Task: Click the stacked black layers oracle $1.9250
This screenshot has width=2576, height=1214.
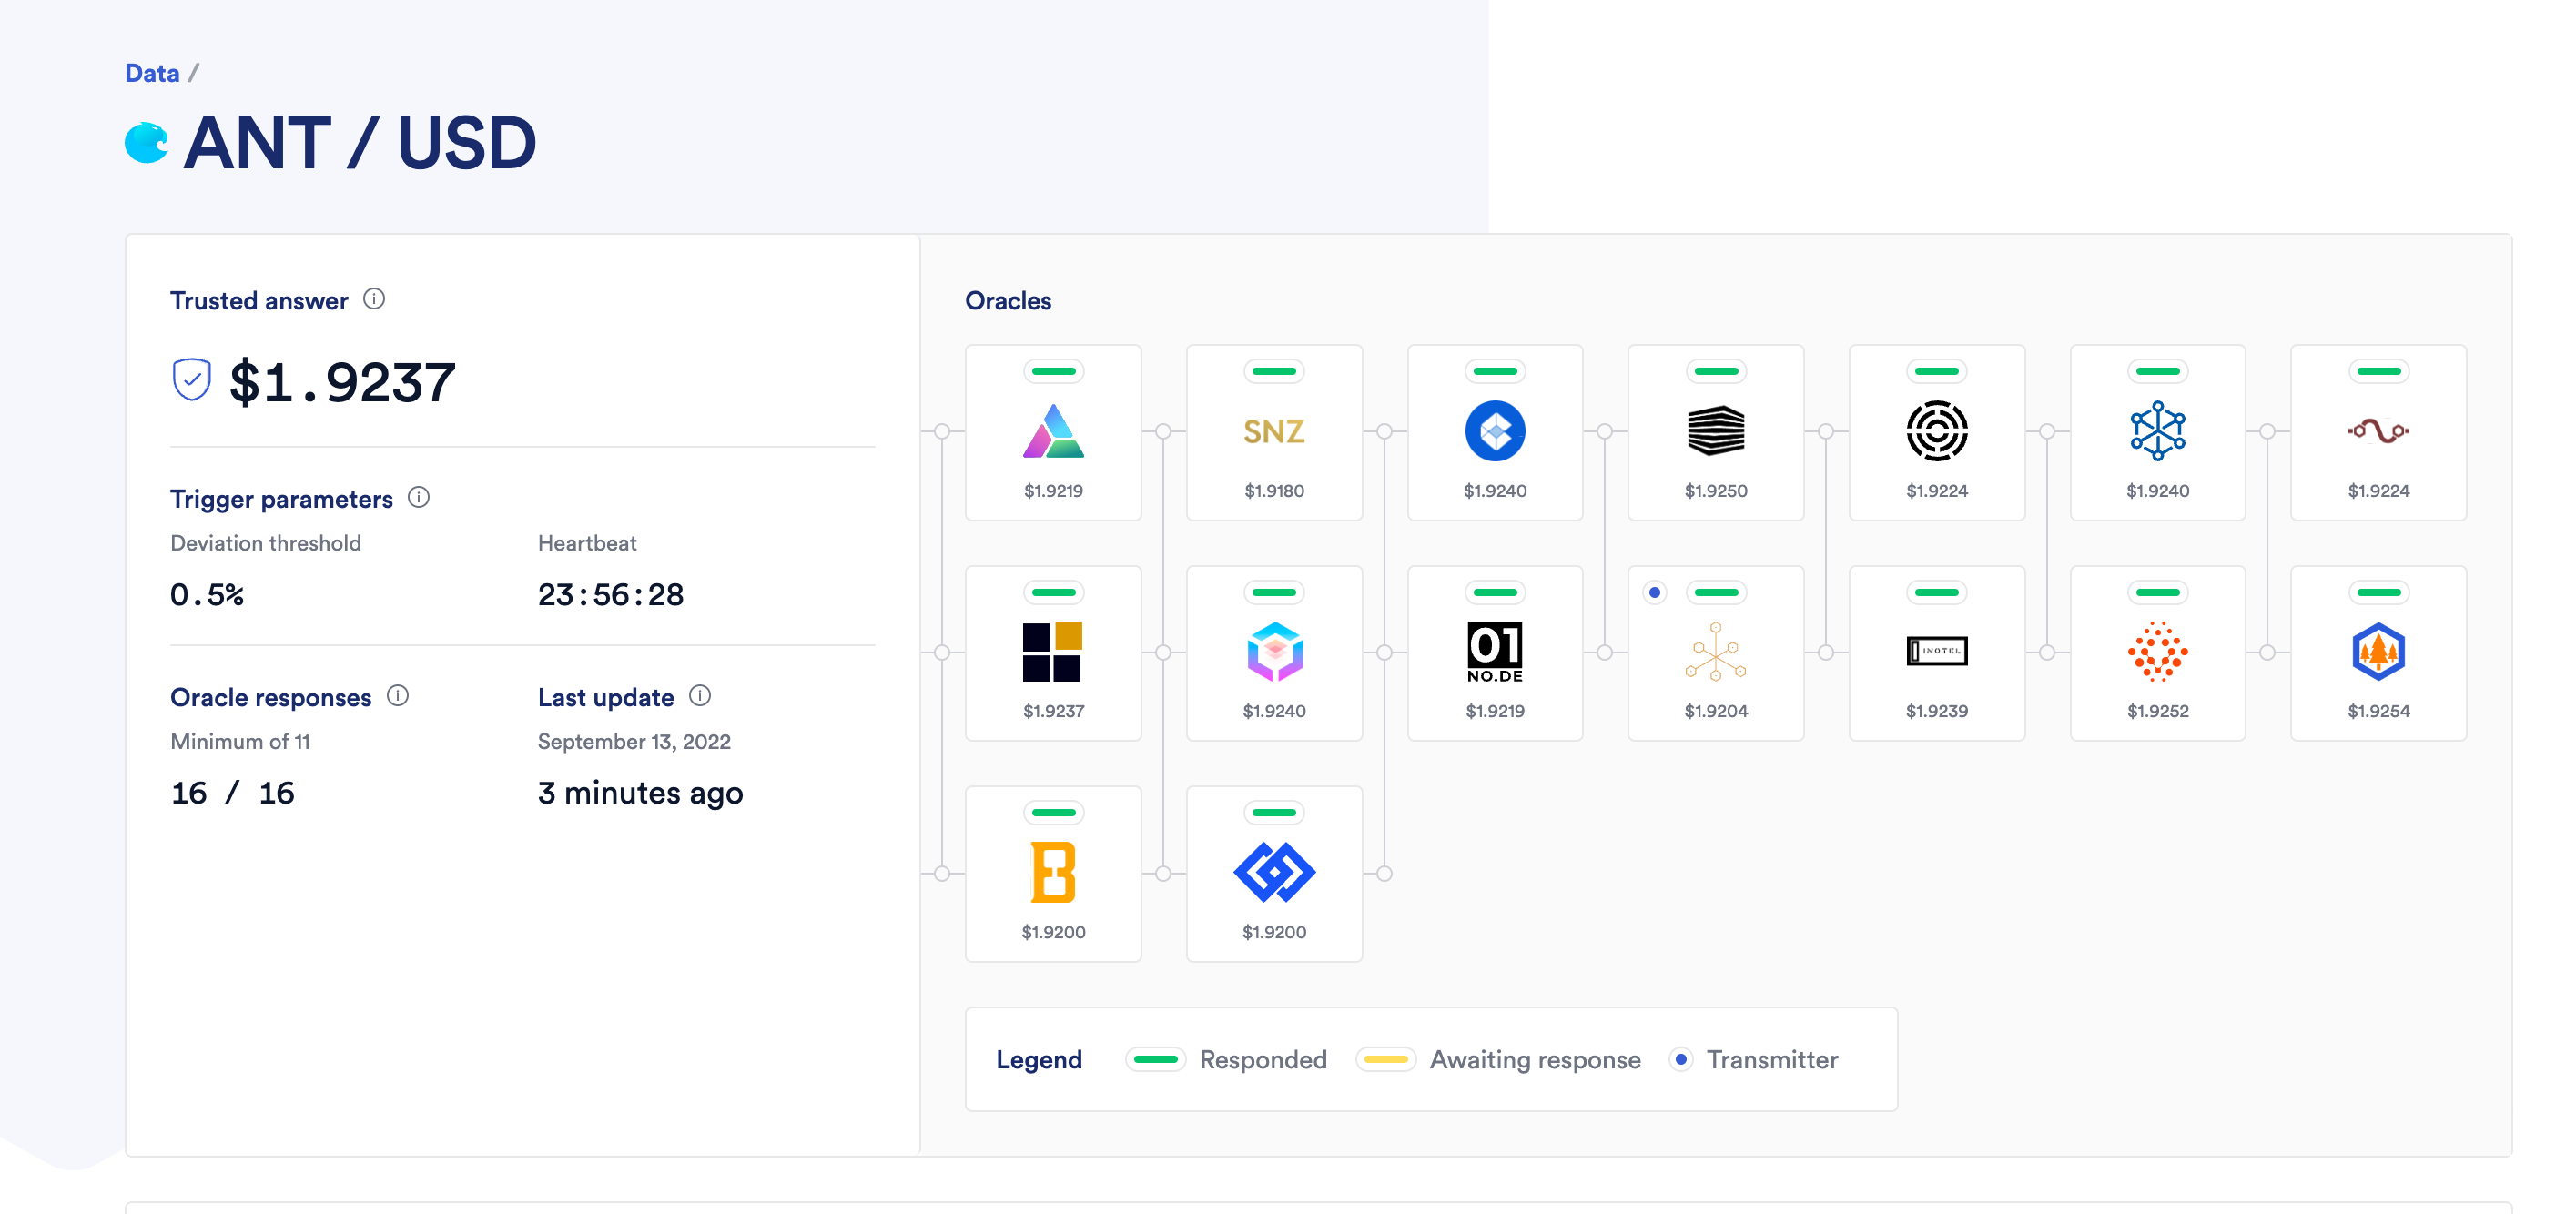Action: click(x=1715, y=432)
